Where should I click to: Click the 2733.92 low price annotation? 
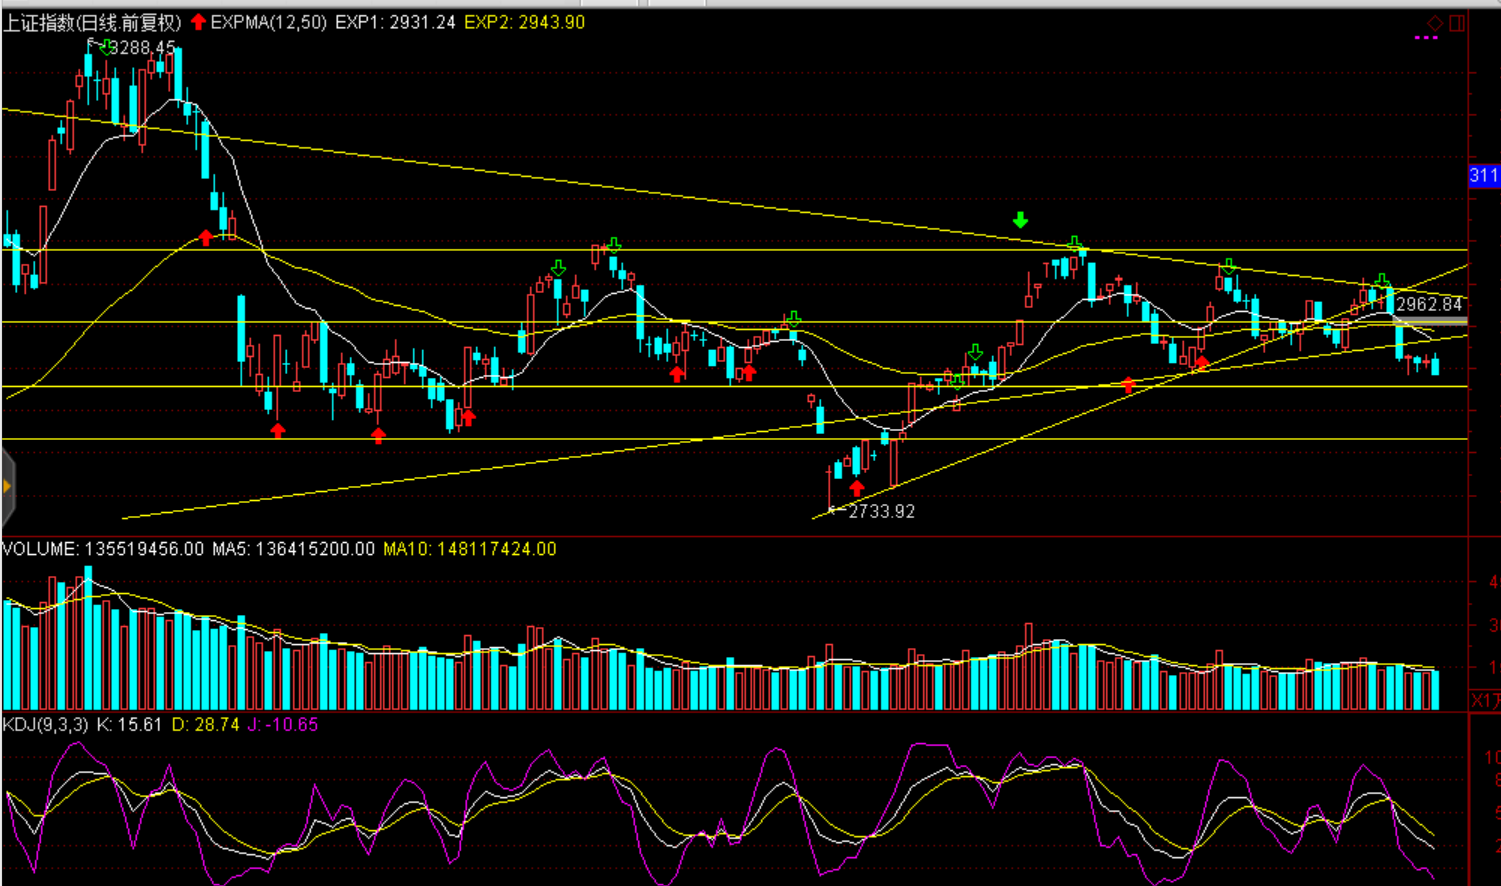(x=881, y=511)
